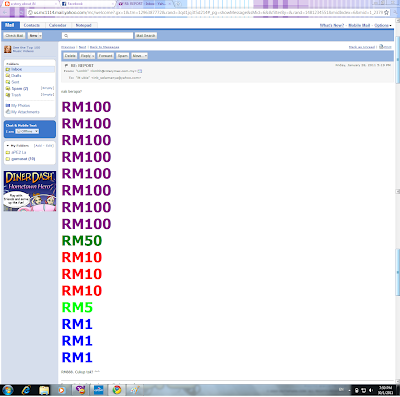Click the Chrome back arrow button

5,12
